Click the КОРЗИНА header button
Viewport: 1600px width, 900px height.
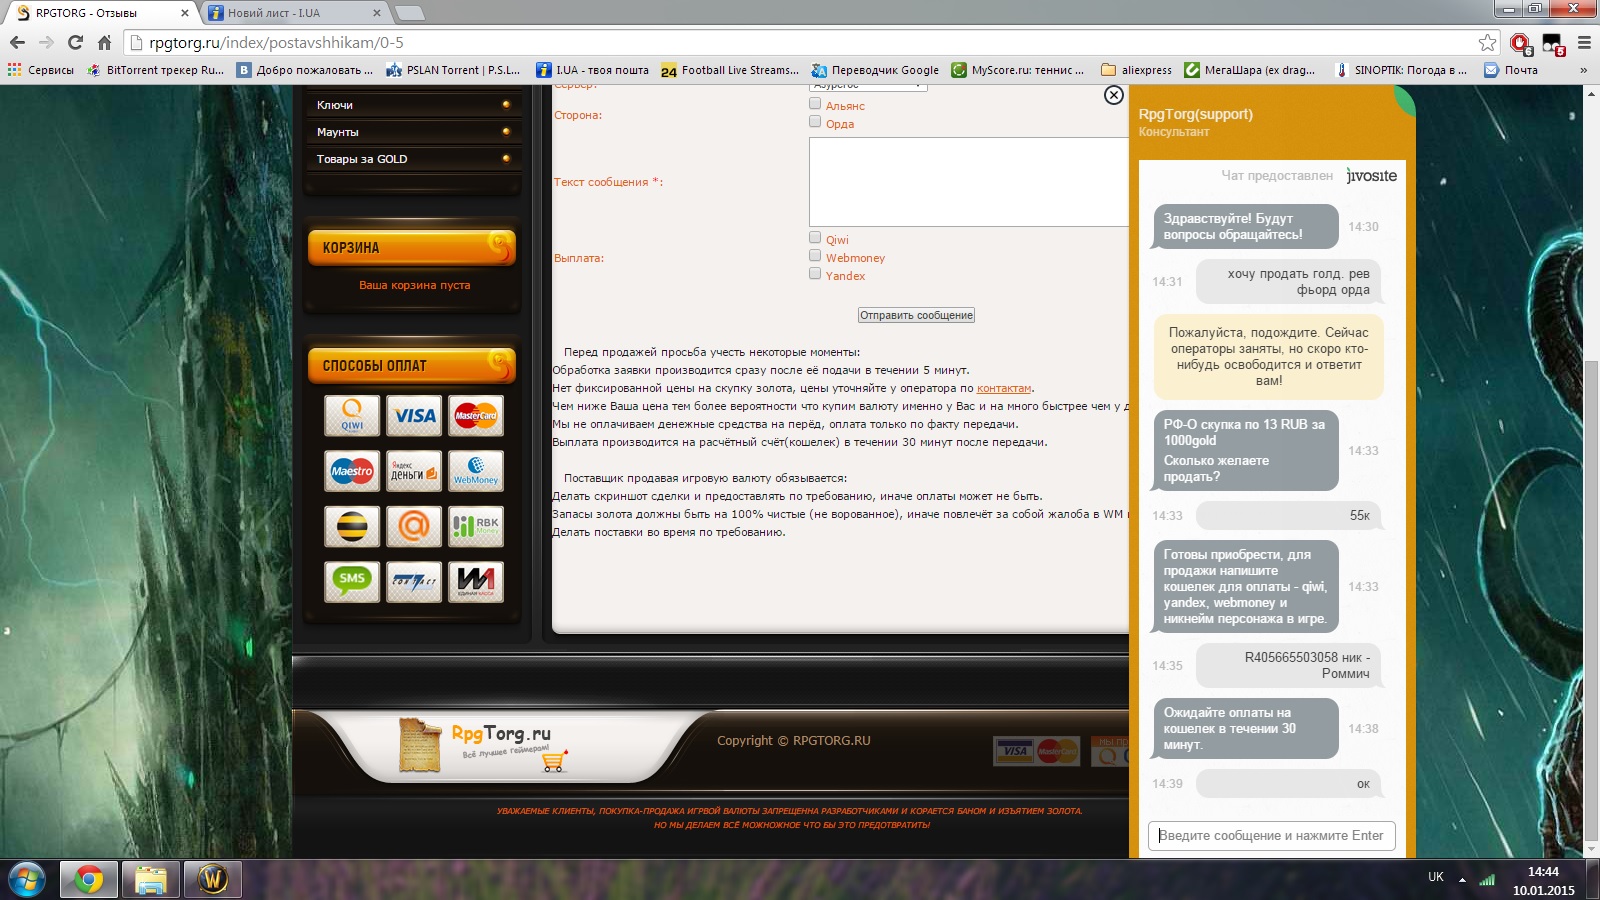point(412,247)
